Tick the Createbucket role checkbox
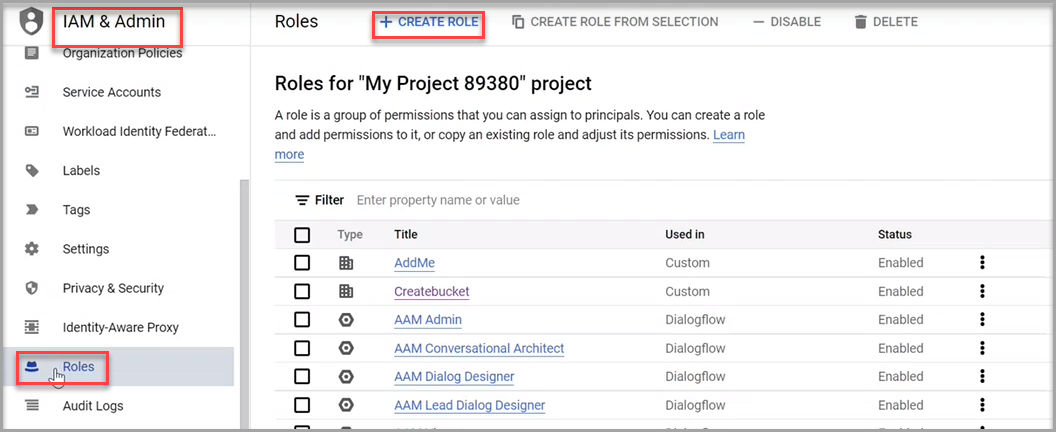1056x432 pixels. tap(302, 291)
